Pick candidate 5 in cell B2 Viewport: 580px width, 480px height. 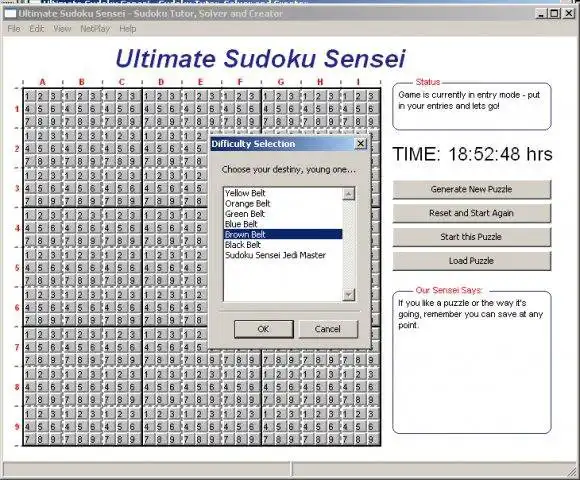click(x=80, y=149)
